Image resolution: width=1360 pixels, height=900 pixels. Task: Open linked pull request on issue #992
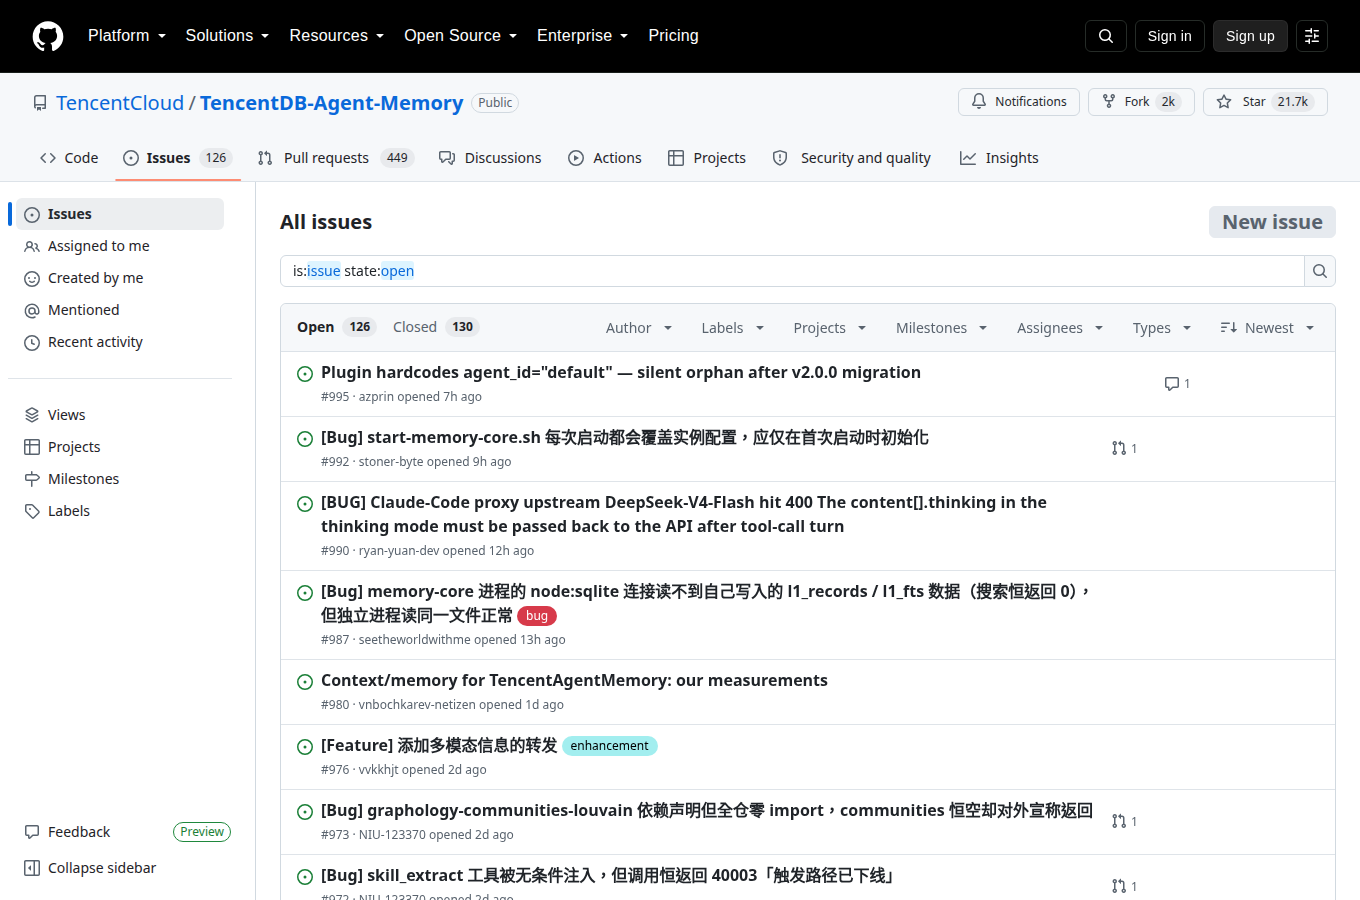coord(1124,449)
